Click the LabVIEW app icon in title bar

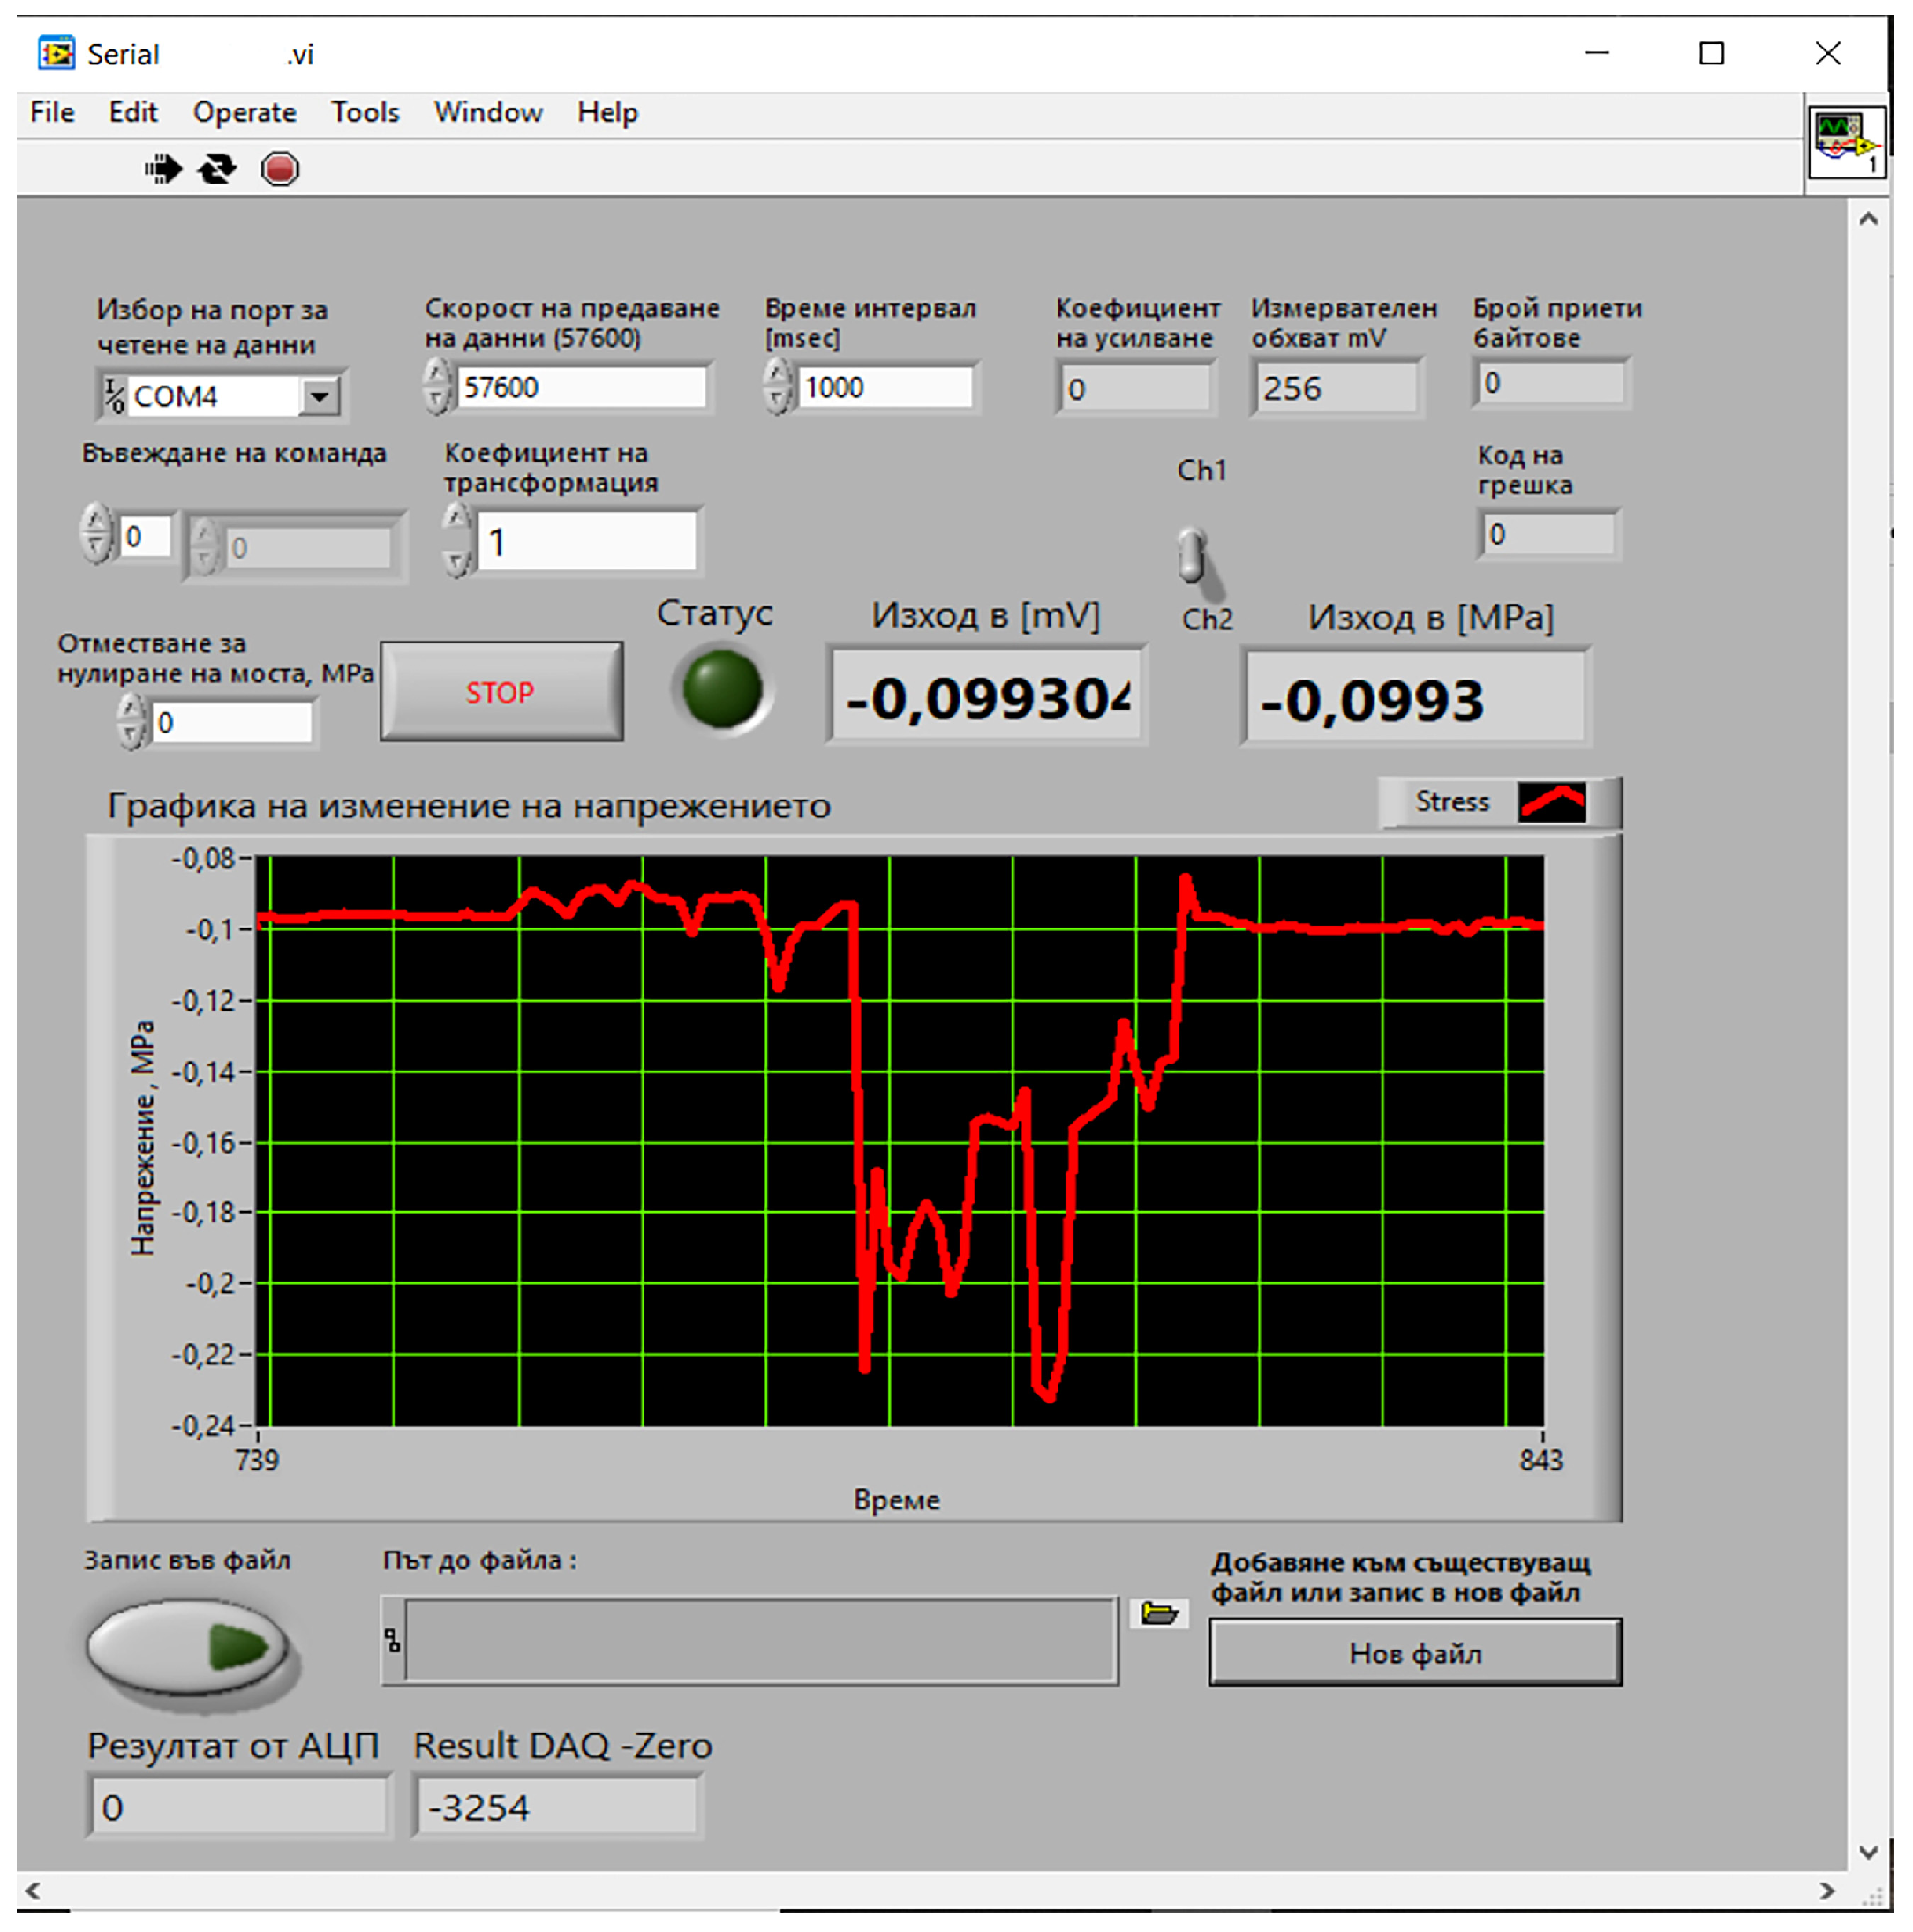[56, 53]
